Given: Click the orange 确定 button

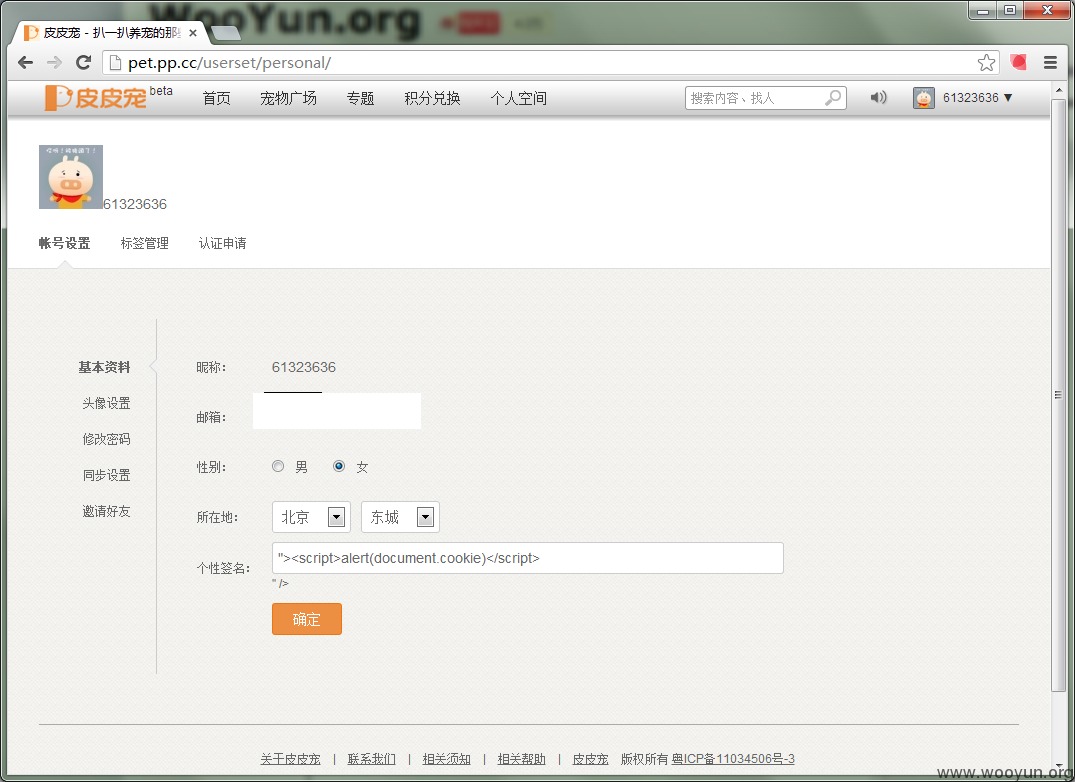Looking at the screenshot, I should tap(306, 619).
